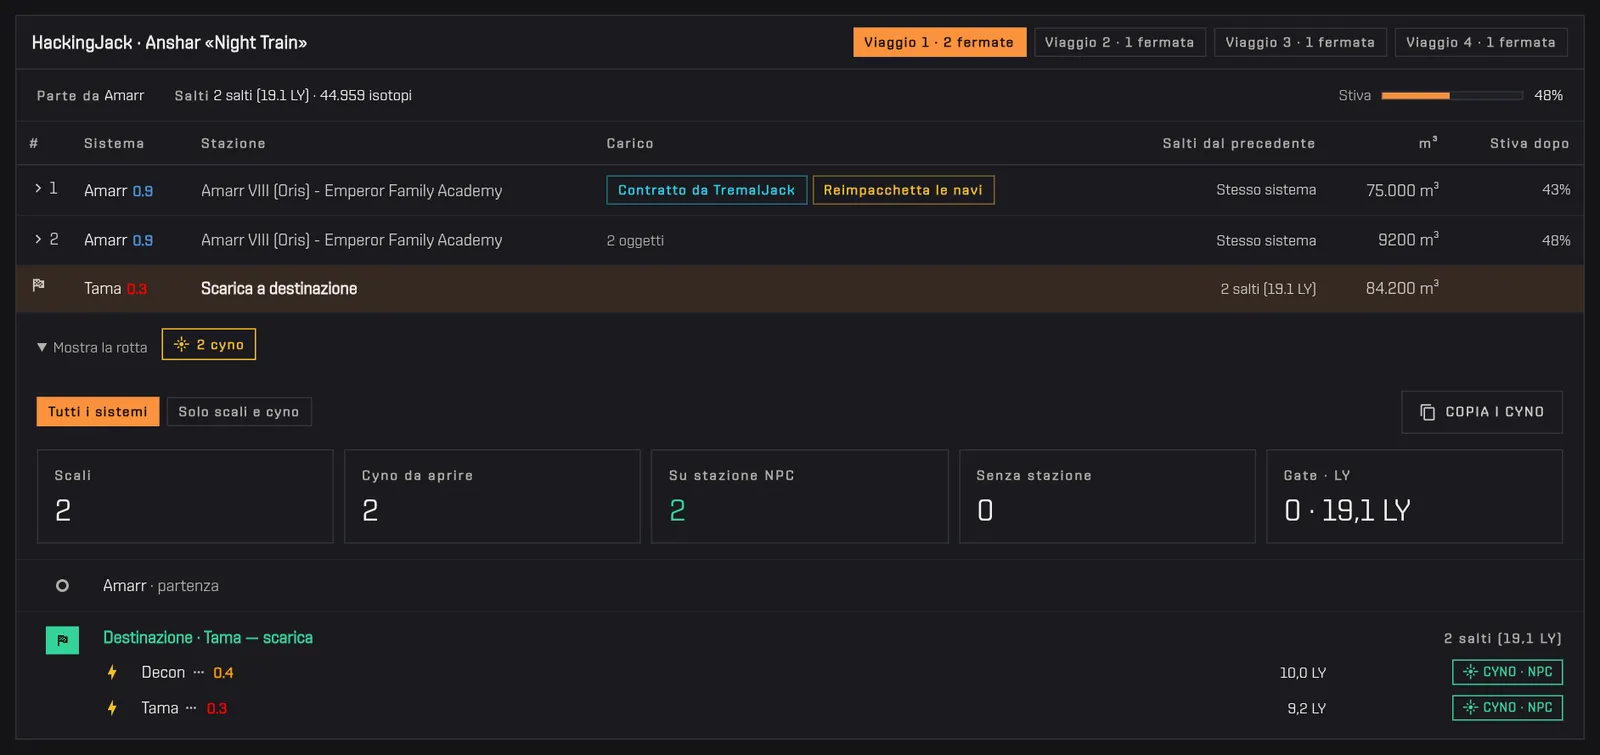This screenshot has width=1600, height=755.
Task: Select Solo scali e cyno filter
Action: (x=239, y=412)
